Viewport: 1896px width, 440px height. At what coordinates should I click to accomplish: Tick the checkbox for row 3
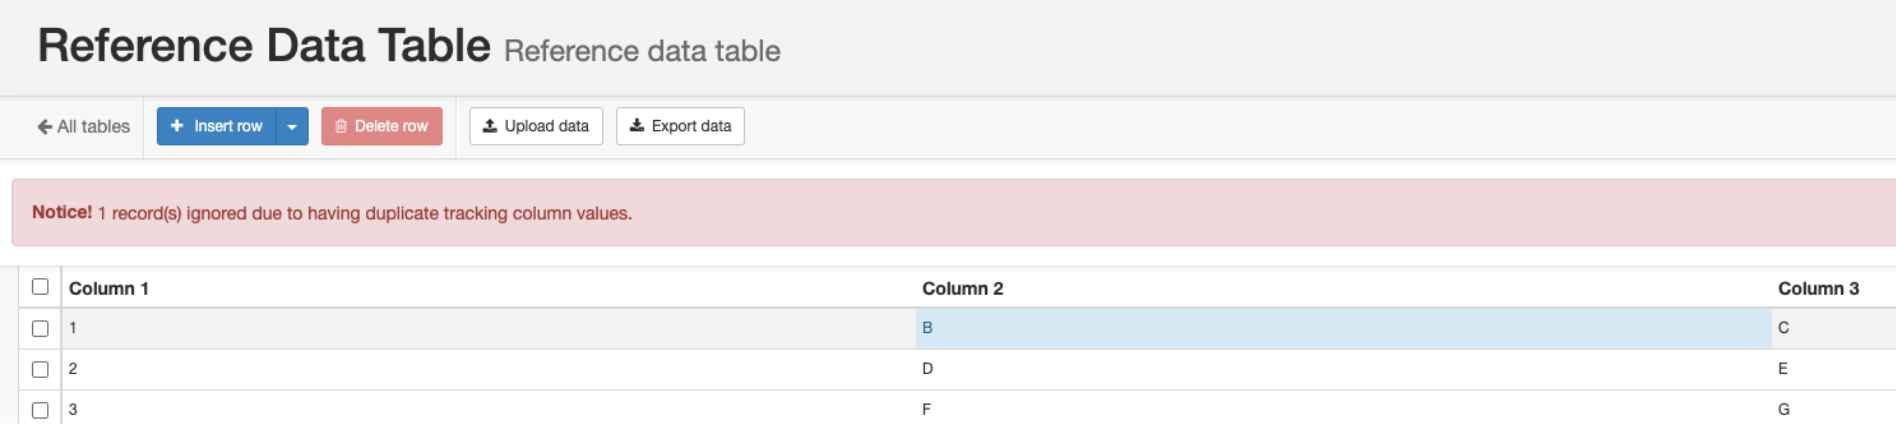point(40,410)
